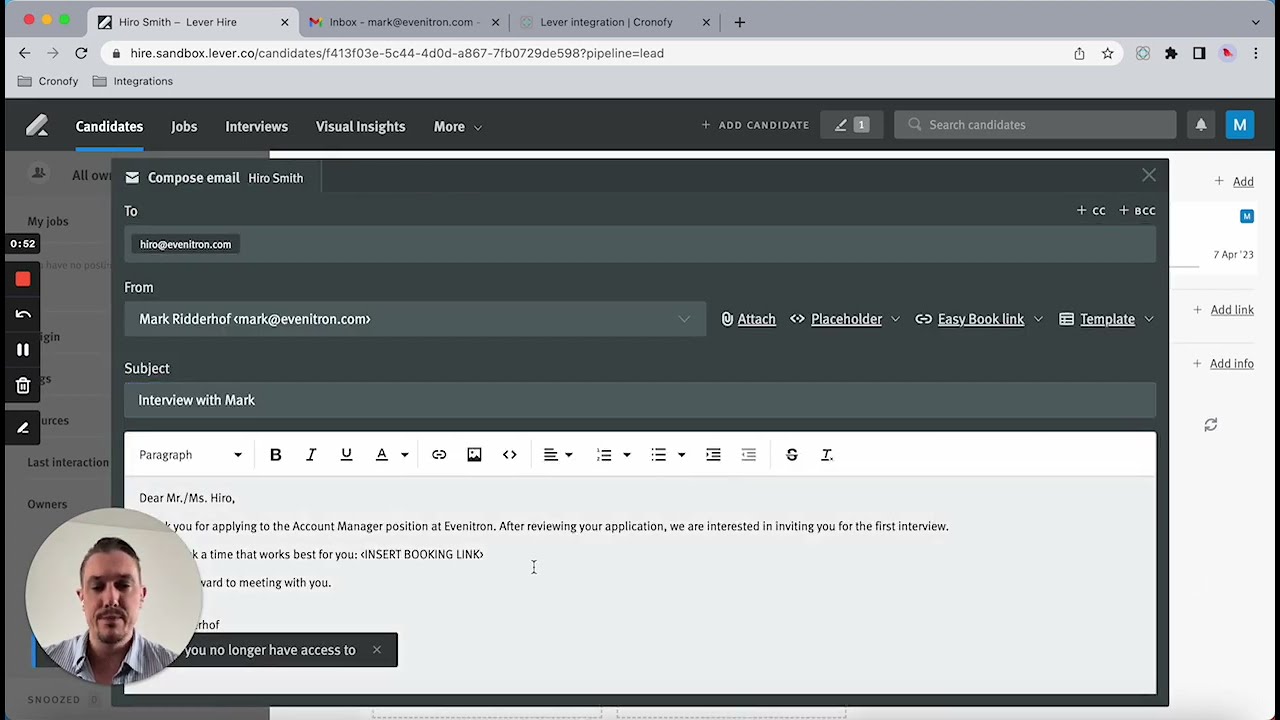Open the notifications bell
The width and height of the screenshot is (1280, 720).
pyautogui.click(x=1201, y=125)
